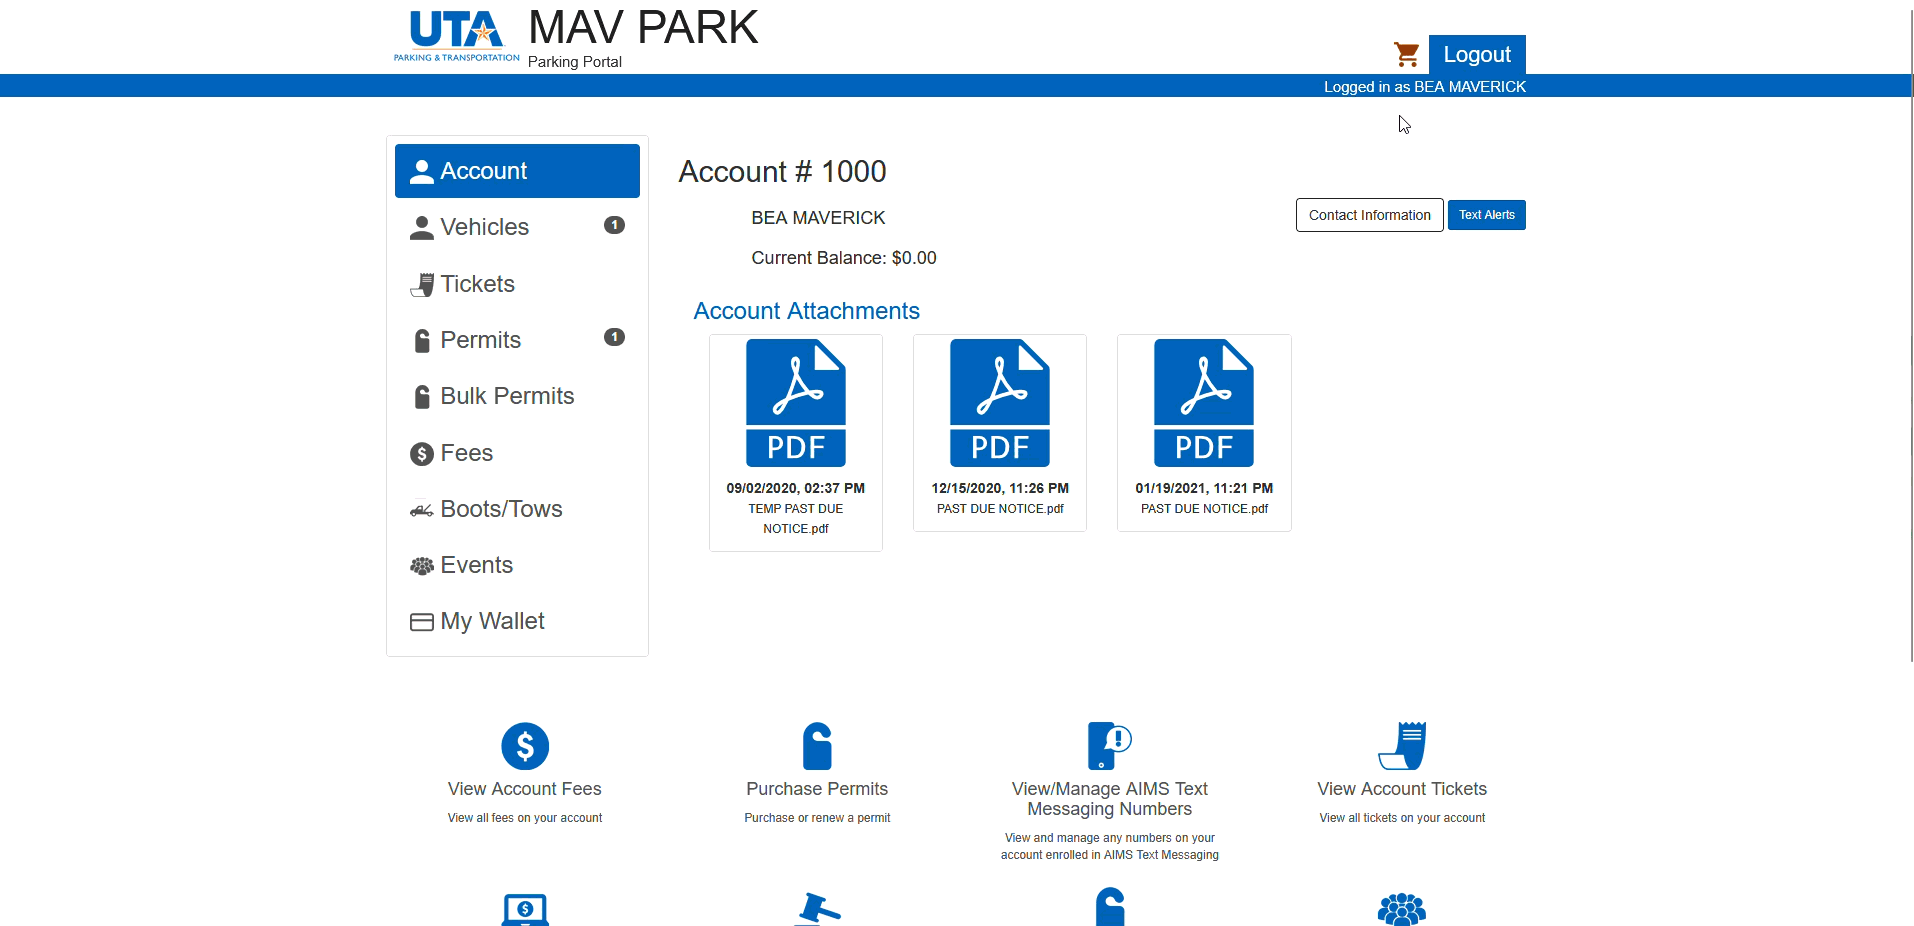Image resolution: width=1914 pixels, height=926 pixels.
Task: Open the 09/02/2020 TEMP PAST DUE PDF
Action: point(796,404)
